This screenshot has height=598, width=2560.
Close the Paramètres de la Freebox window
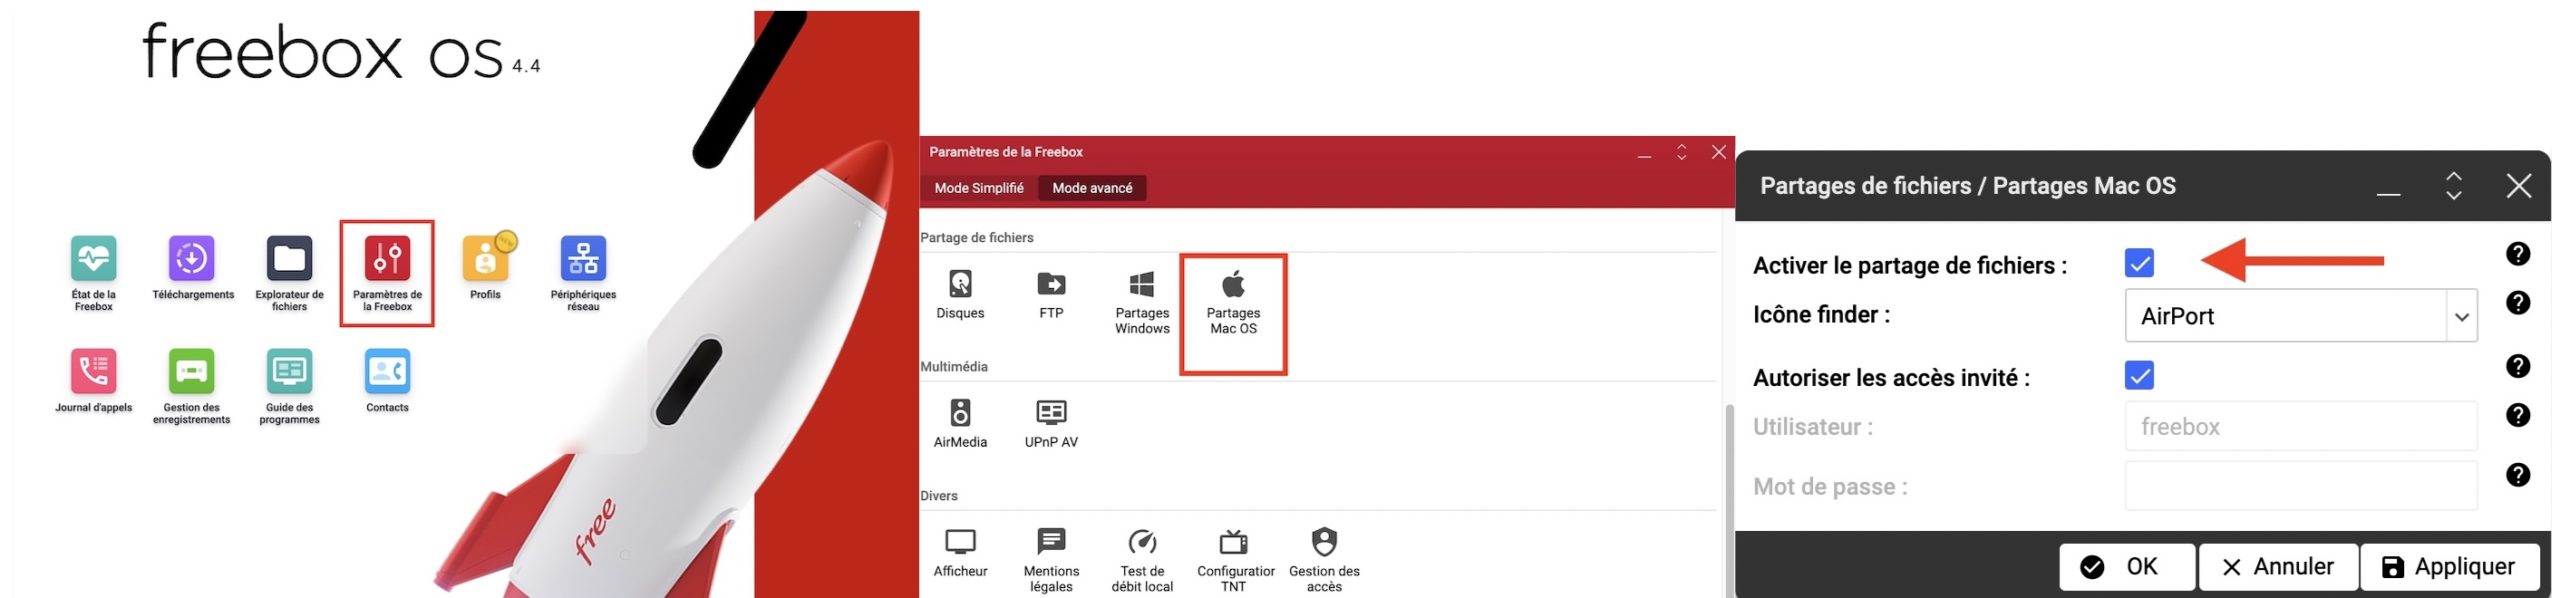click(x=1718, y=152)
